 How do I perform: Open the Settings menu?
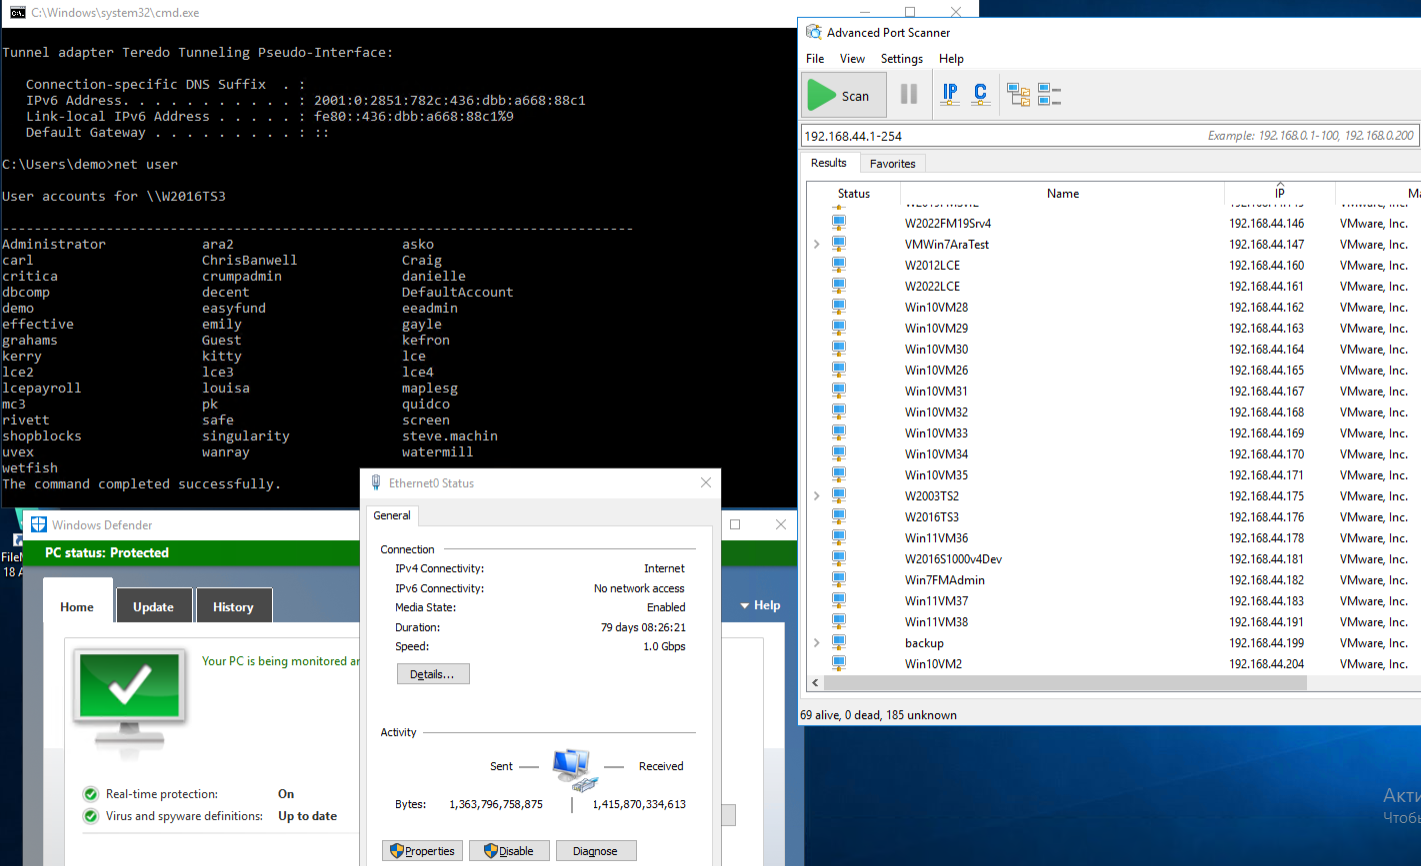[902, 59]
